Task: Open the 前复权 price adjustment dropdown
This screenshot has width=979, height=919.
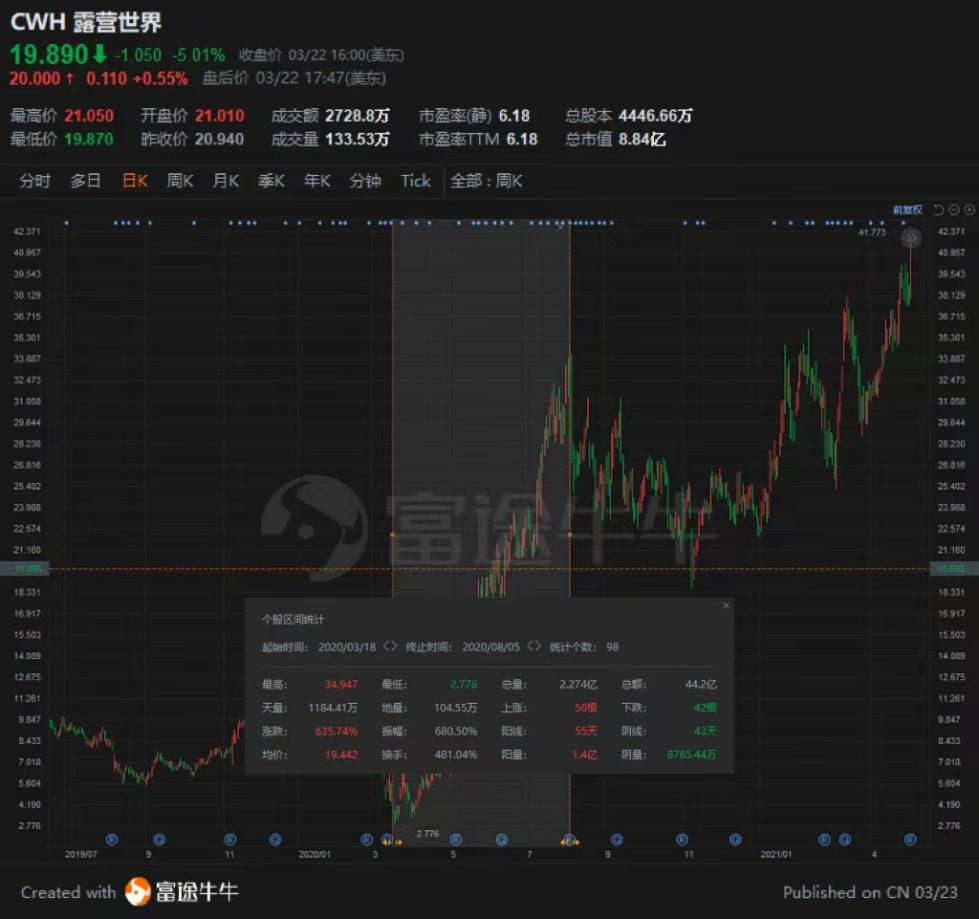Action: [x=907, y=210]
